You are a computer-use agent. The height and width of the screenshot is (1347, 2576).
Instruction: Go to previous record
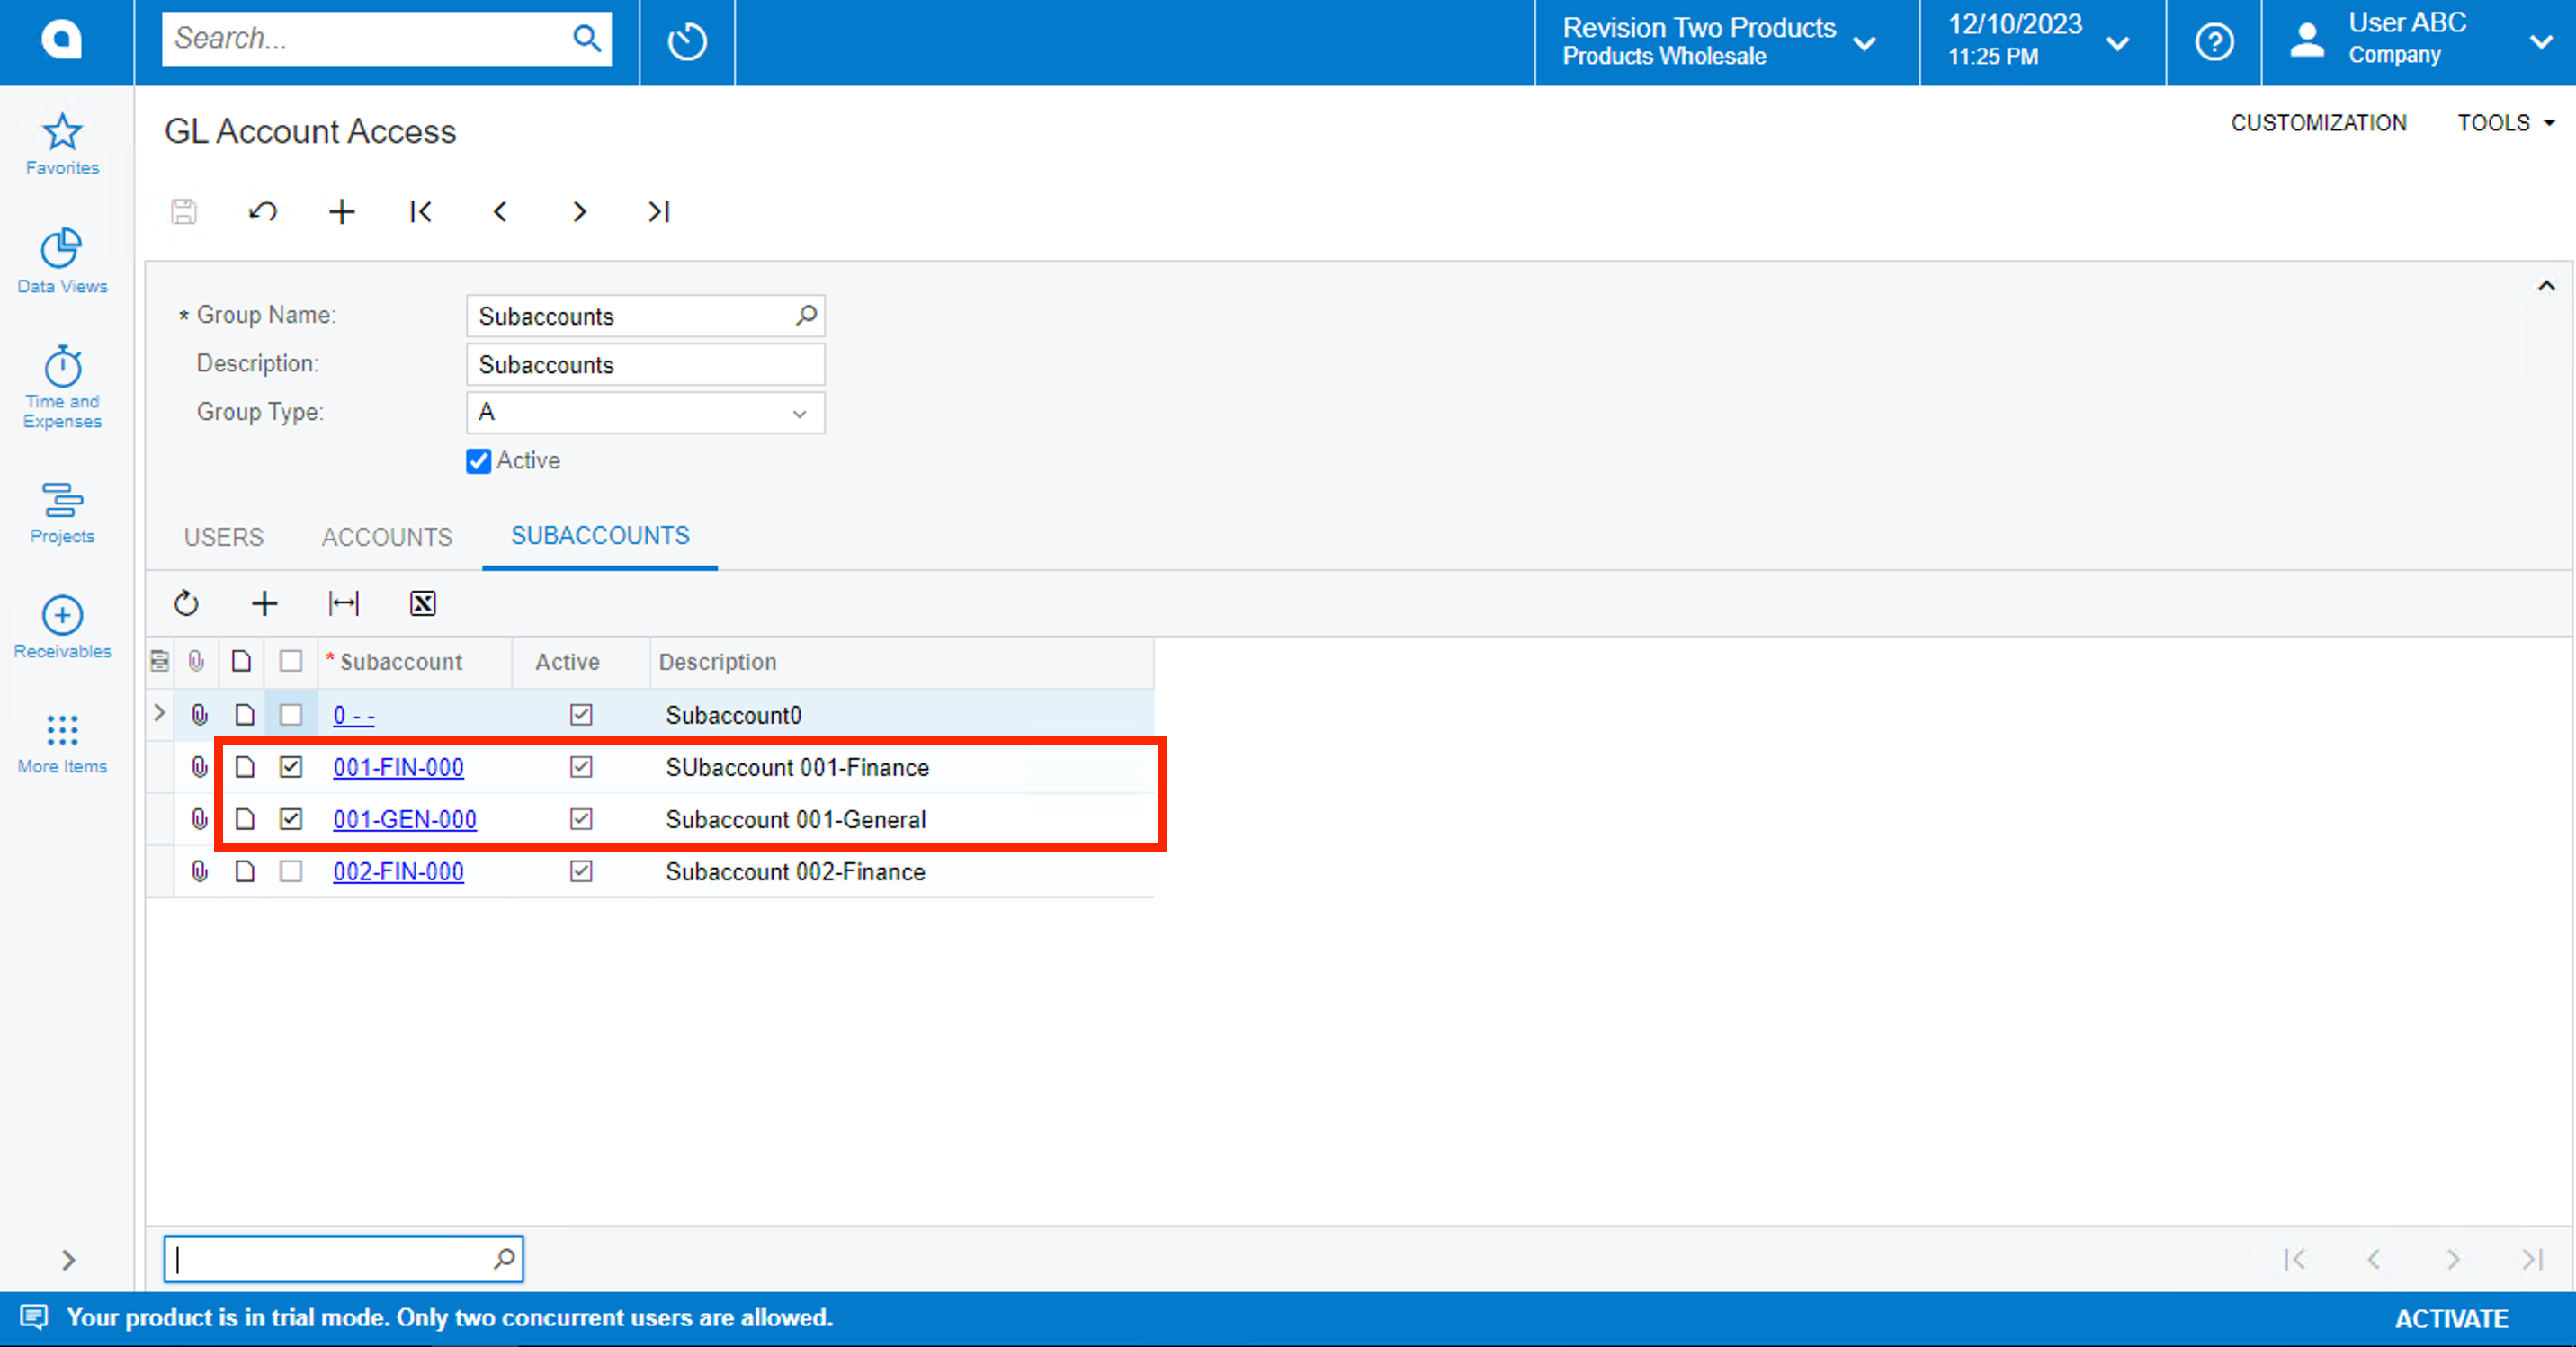pos(500,211)
